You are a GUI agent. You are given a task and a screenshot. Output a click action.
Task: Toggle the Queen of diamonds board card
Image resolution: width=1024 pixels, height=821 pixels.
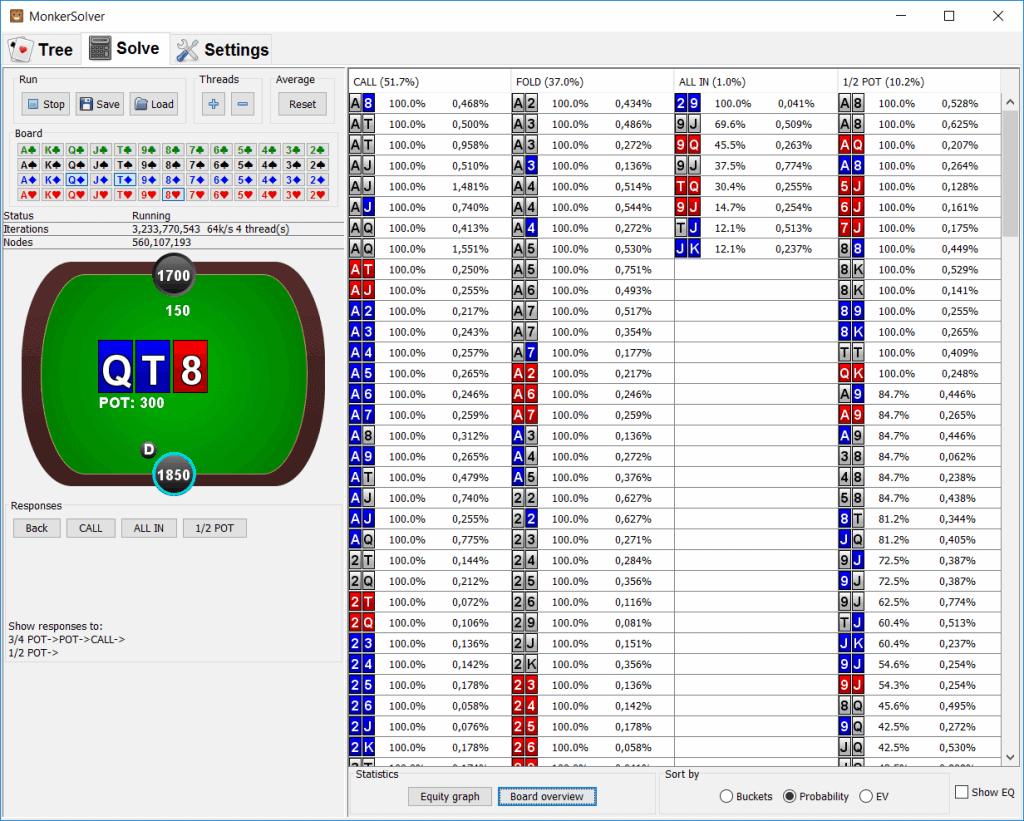pyautogui.click(x=75, y=180)
